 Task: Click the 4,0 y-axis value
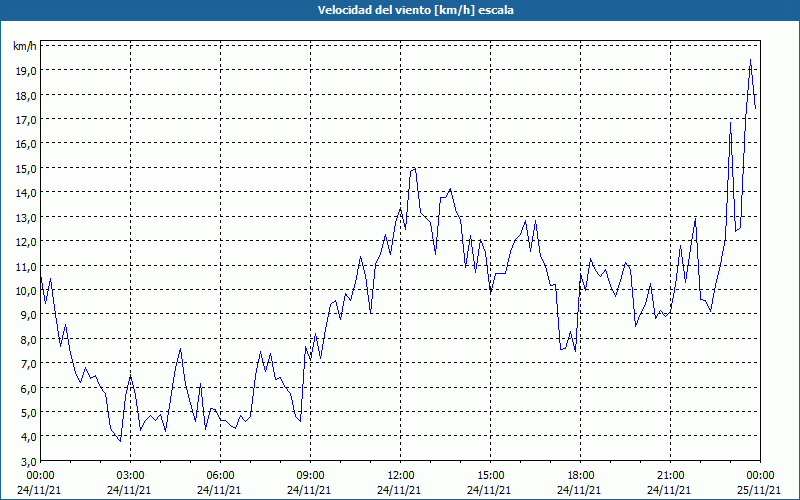[29, 437]
